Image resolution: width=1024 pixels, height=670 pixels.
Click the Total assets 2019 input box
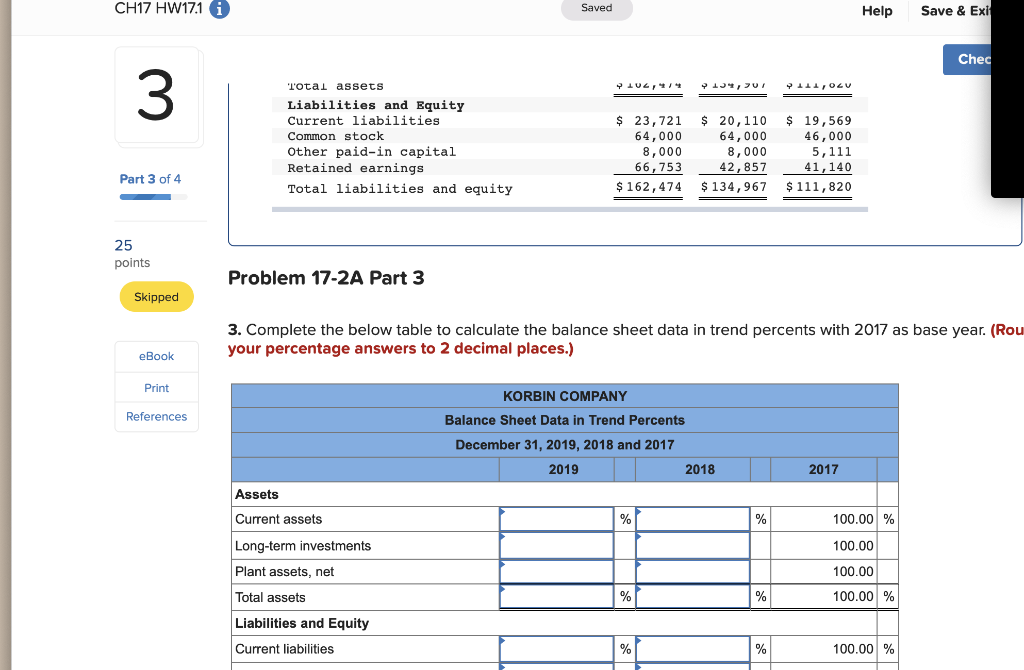(x=556, y=596)
